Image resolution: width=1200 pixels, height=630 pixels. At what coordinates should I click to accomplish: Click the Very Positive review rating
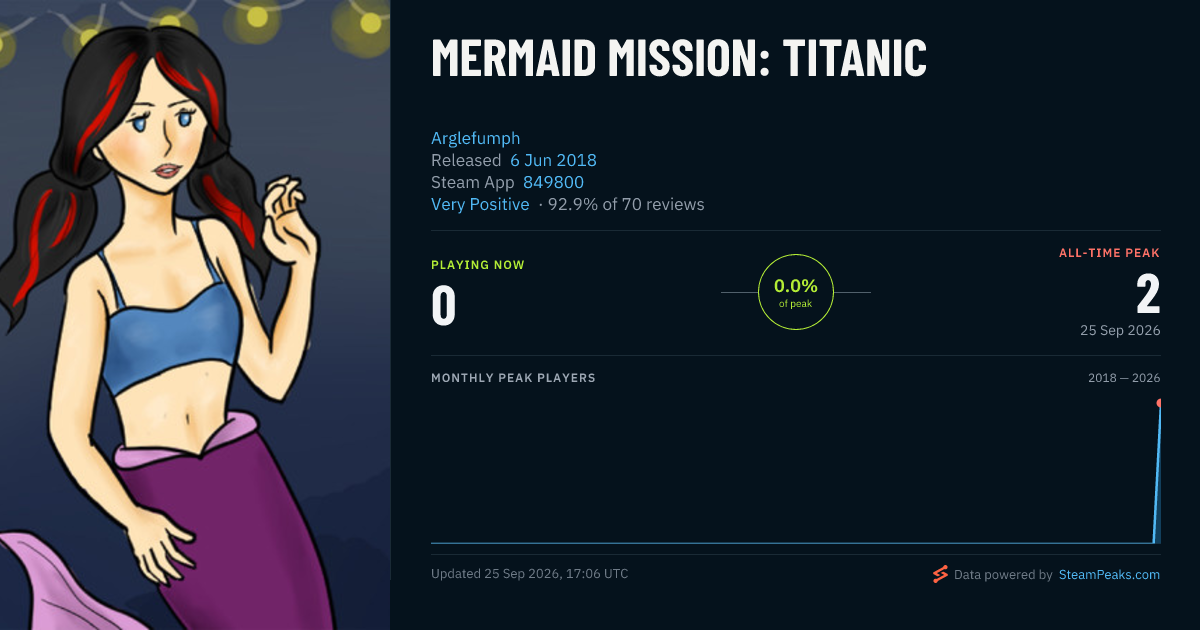tap(480, 204)
